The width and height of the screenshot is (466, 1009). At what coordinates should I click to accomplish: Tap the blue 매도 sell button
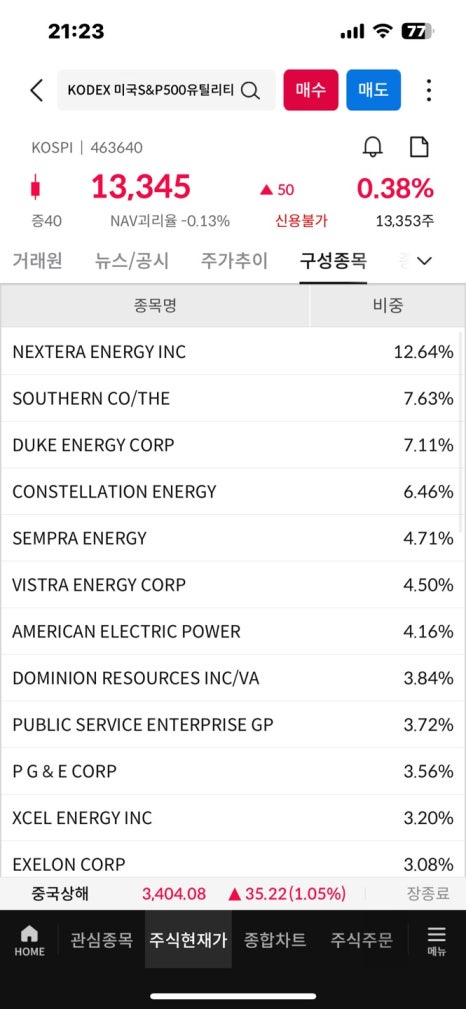pyautogui.click(x=373, y=90)
